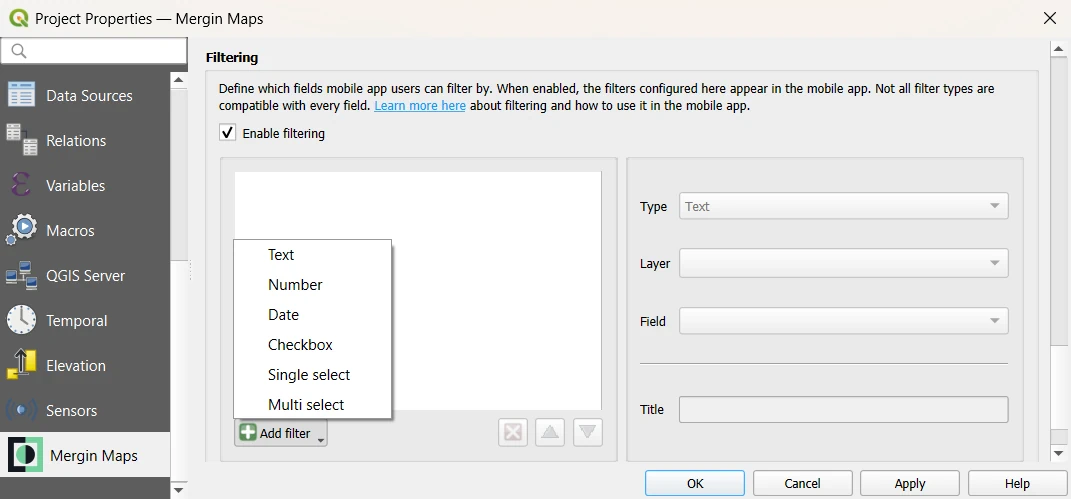Open the Variables settings page
Screen dimensions: 1071x499
[85, 186]
